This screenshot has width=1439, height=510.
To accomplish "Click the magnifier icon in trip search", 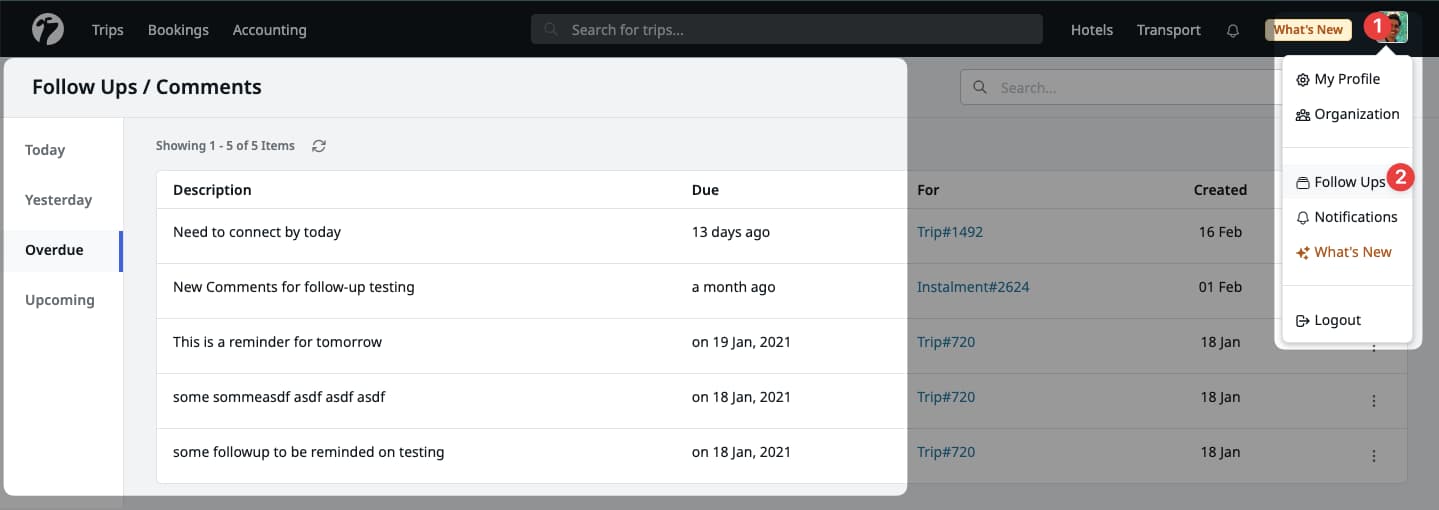I will coord(551,30).
